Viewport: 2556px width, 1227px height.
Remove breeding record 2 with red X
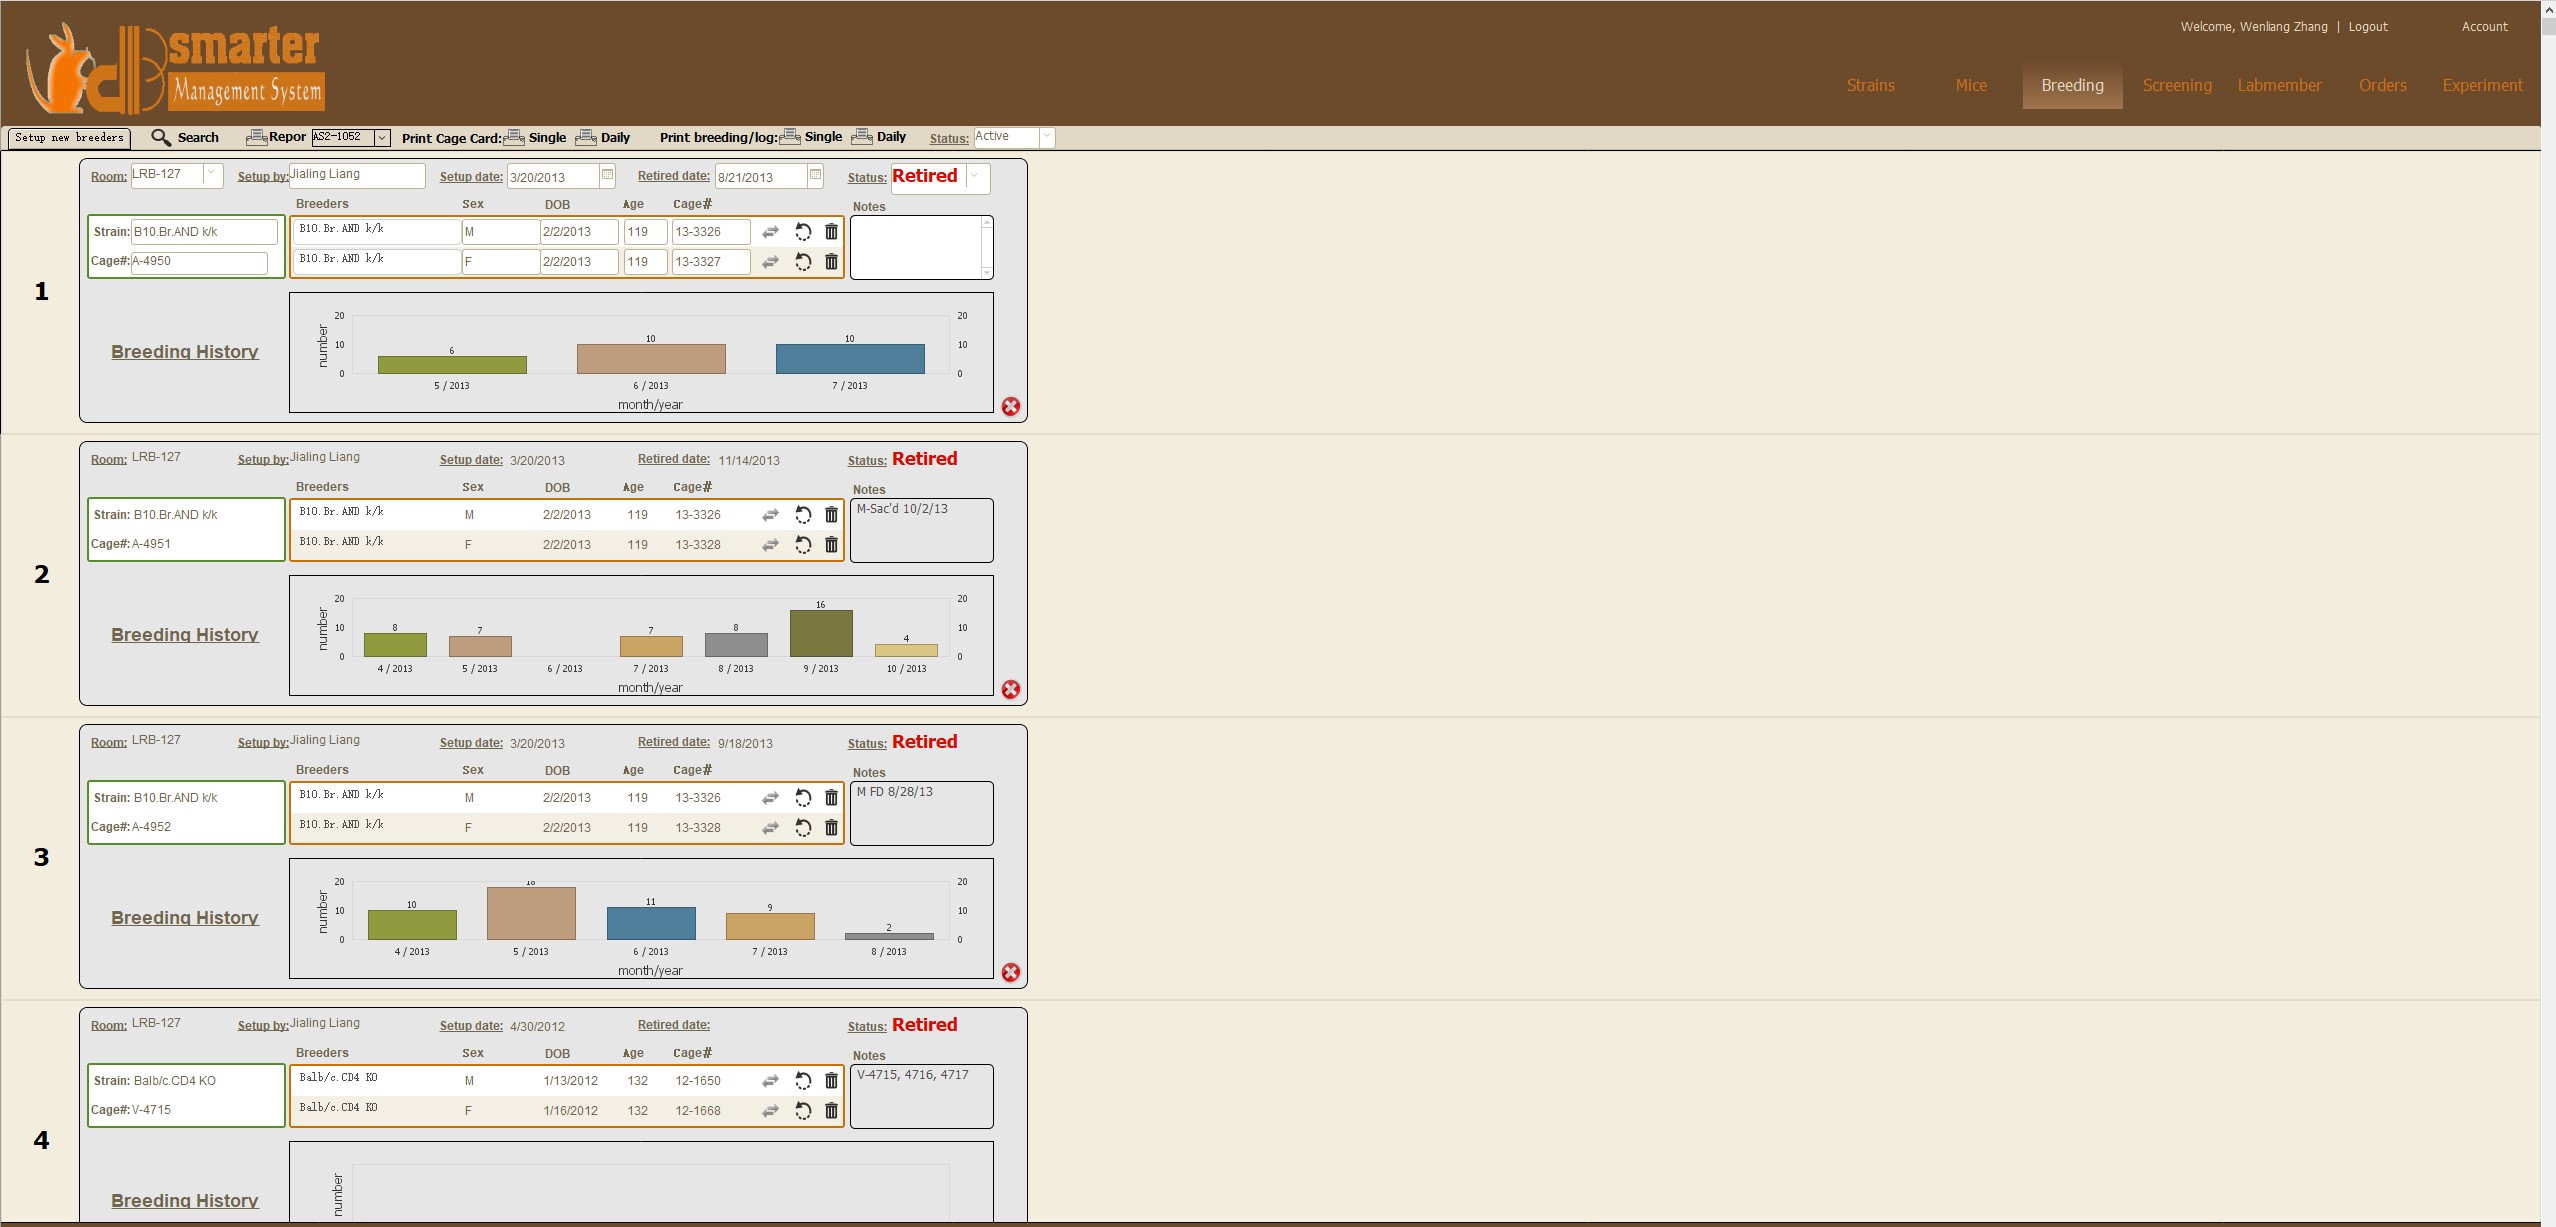click(1011, 690)
